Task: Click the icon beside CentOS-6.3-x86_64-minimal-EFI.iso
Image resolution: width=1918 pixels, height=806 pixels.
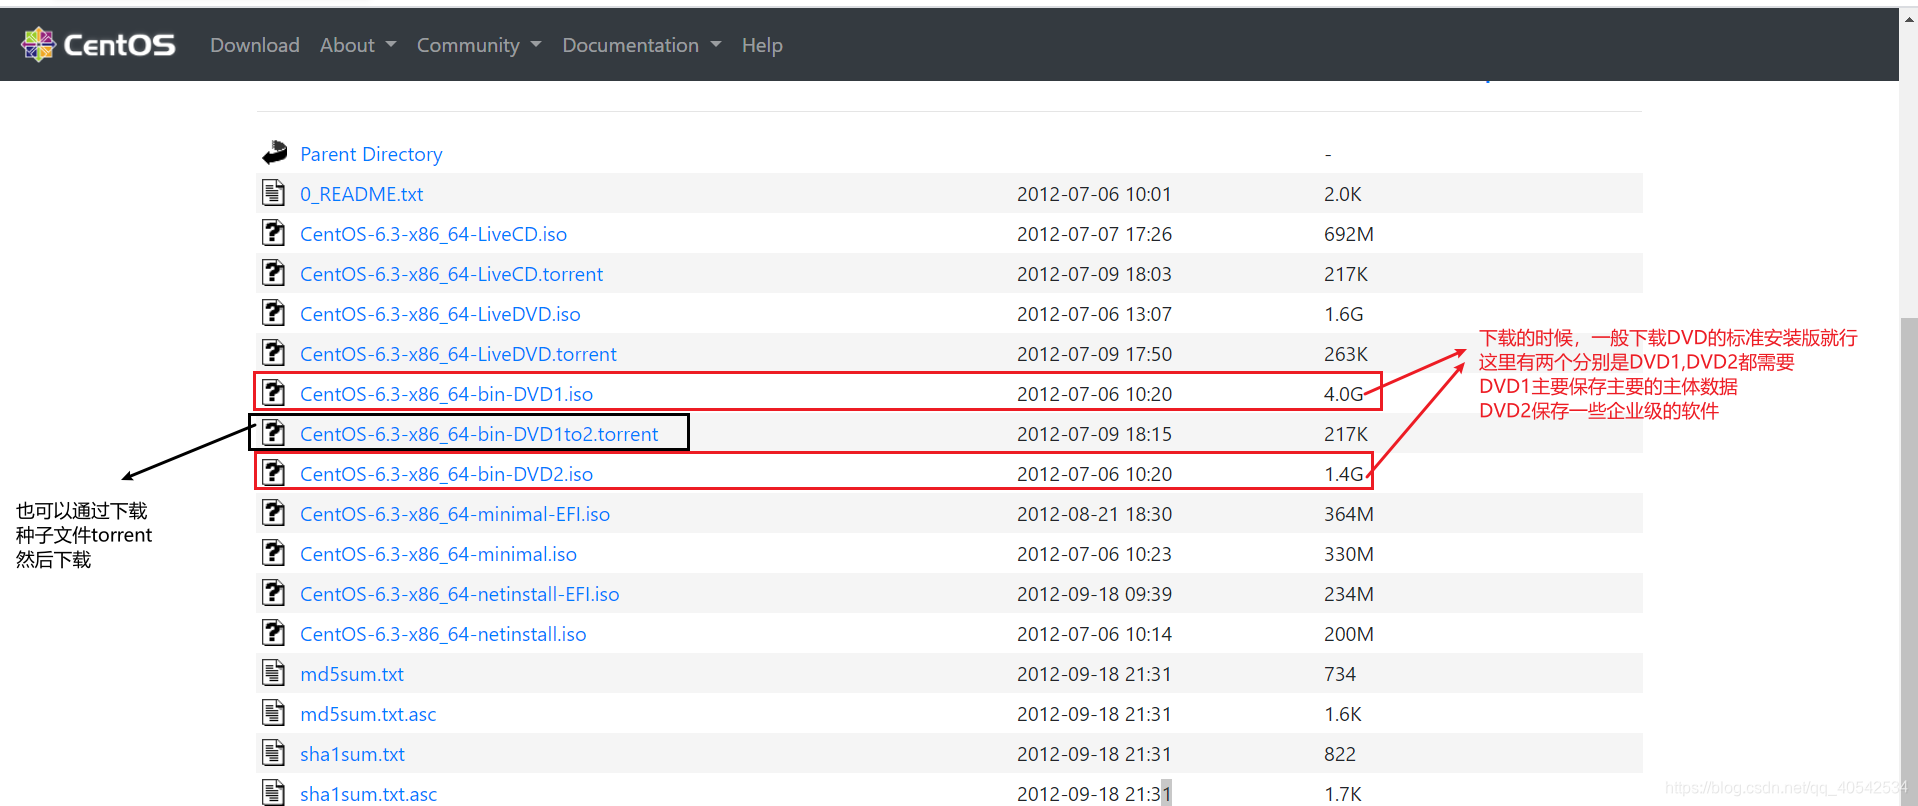Action: [273, 512]
